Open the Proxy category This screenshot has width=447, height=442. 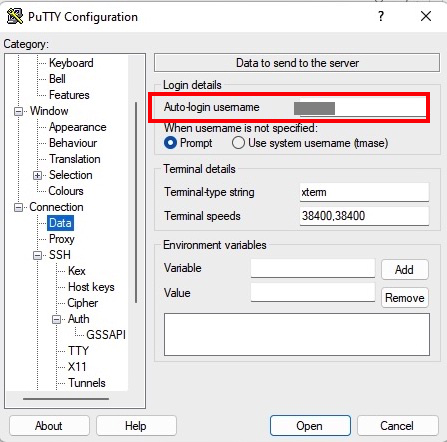click(62, 239)
